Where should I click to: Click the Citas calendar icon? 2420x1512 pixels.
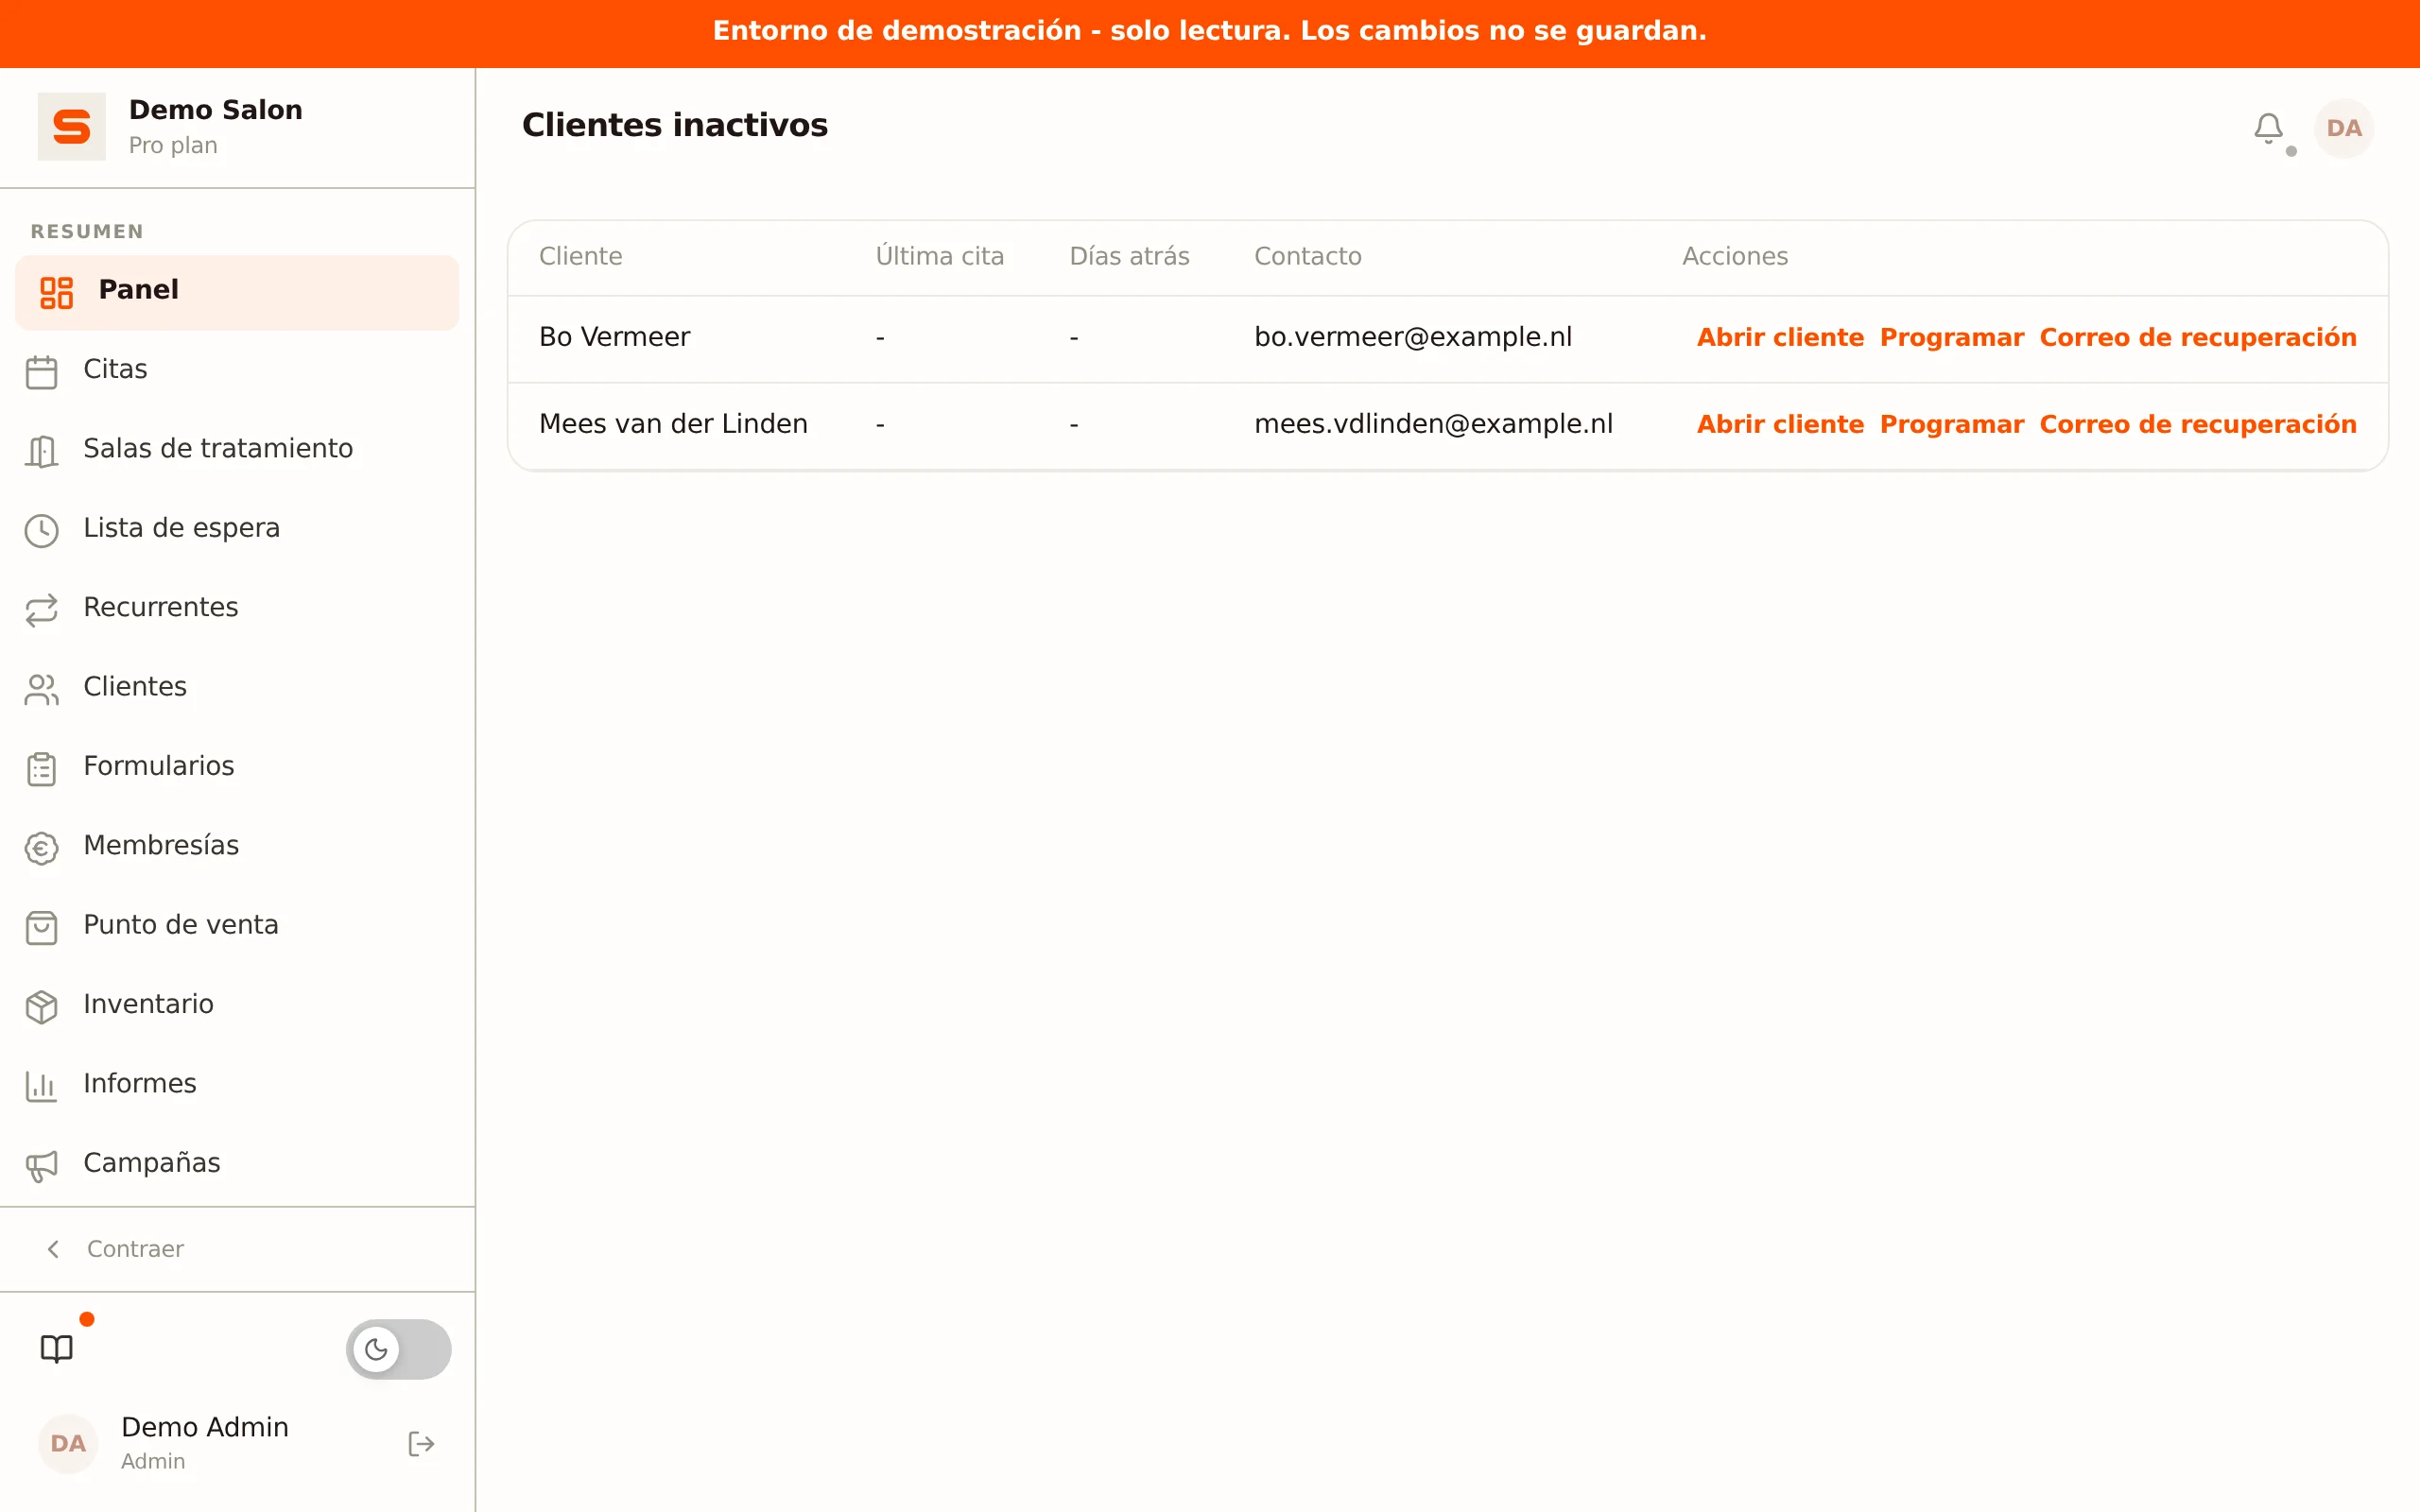click(x=42, y=371)
